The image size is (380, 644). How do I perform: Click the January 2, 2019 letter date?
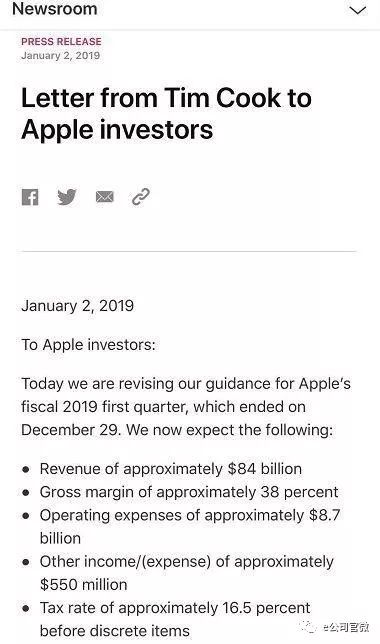pyautogui.click(x=78, y=306)
